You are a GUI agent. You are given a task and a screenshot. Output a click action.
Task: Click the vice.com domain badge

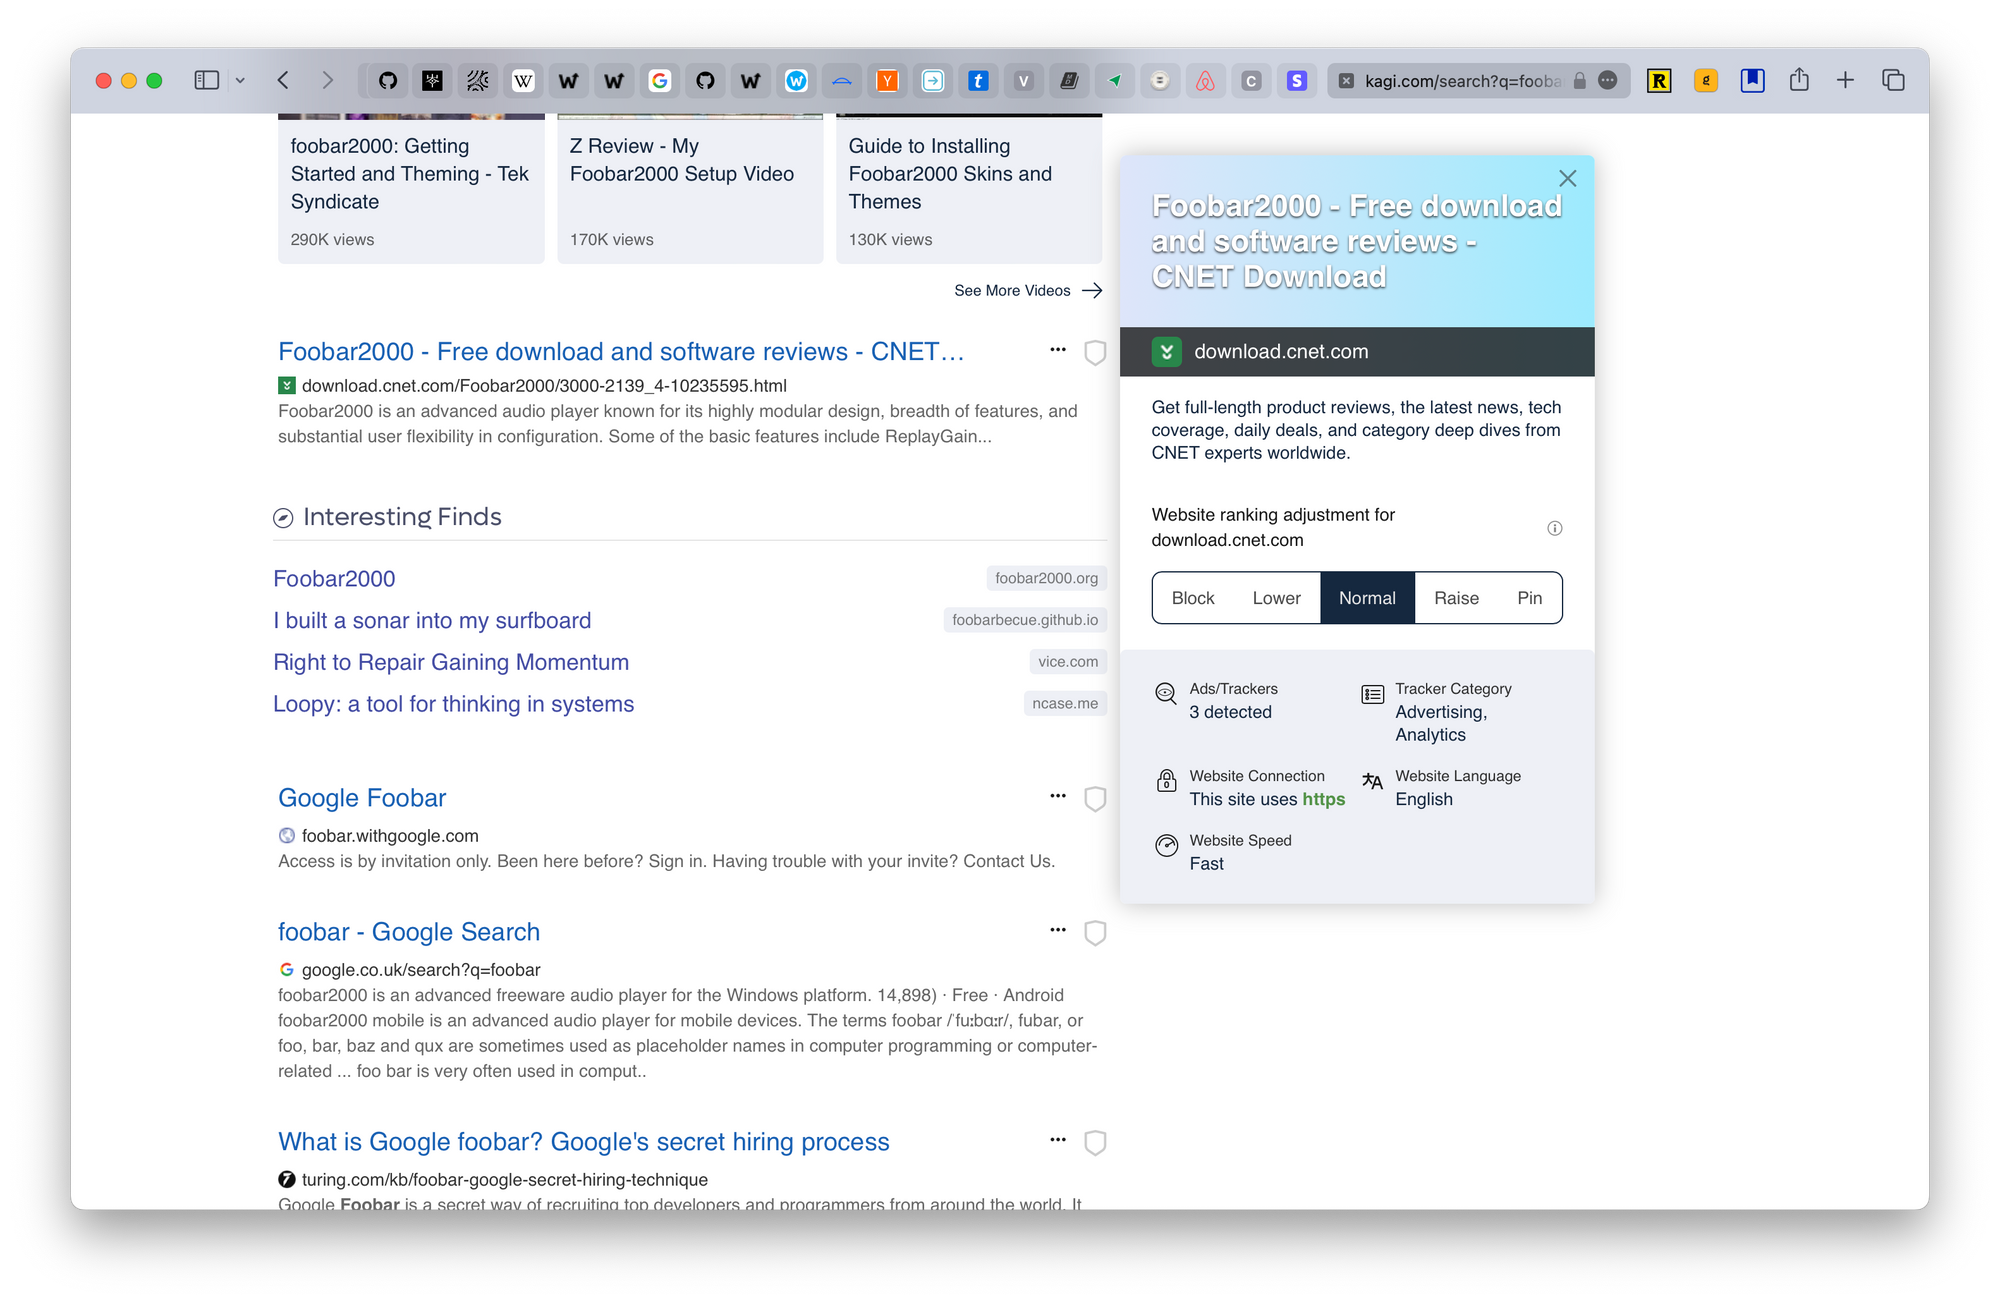click(1068, 661)
